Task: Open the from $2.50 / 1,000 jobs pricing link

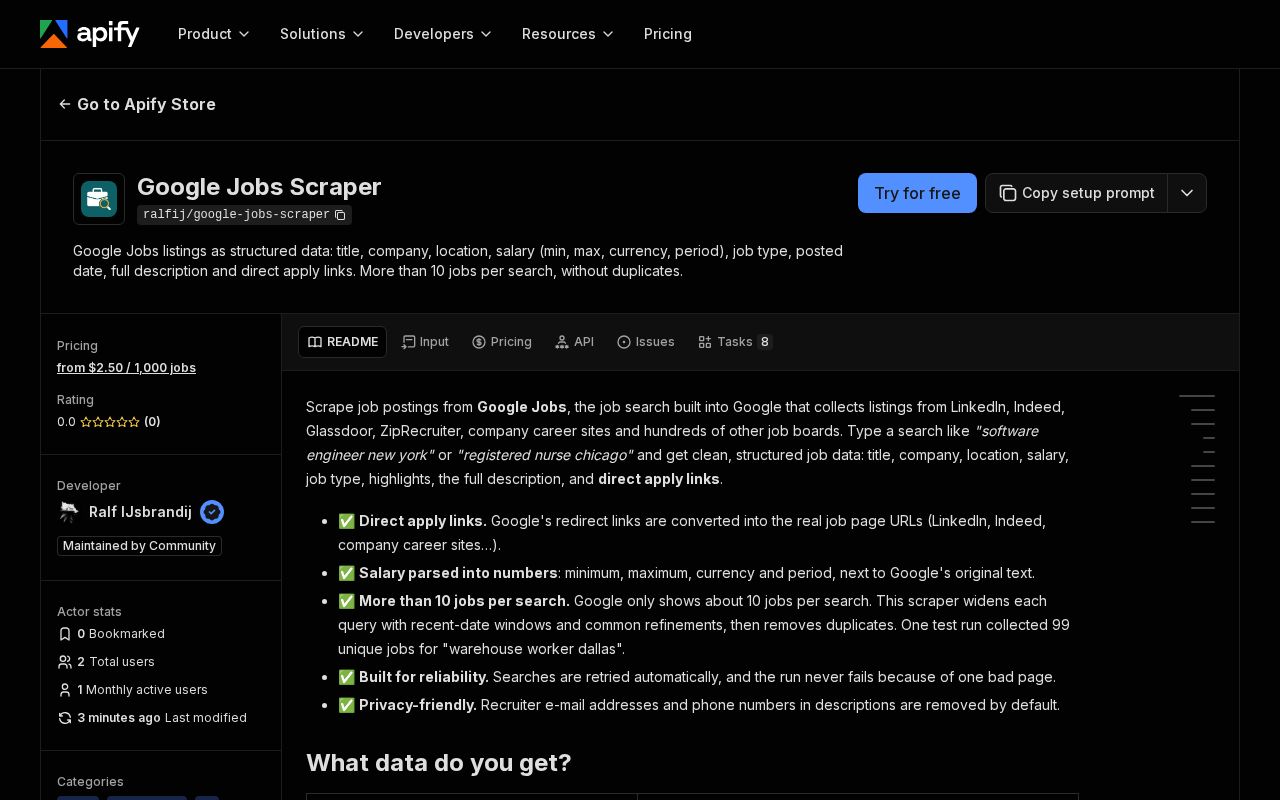Action: pos(126,368)
